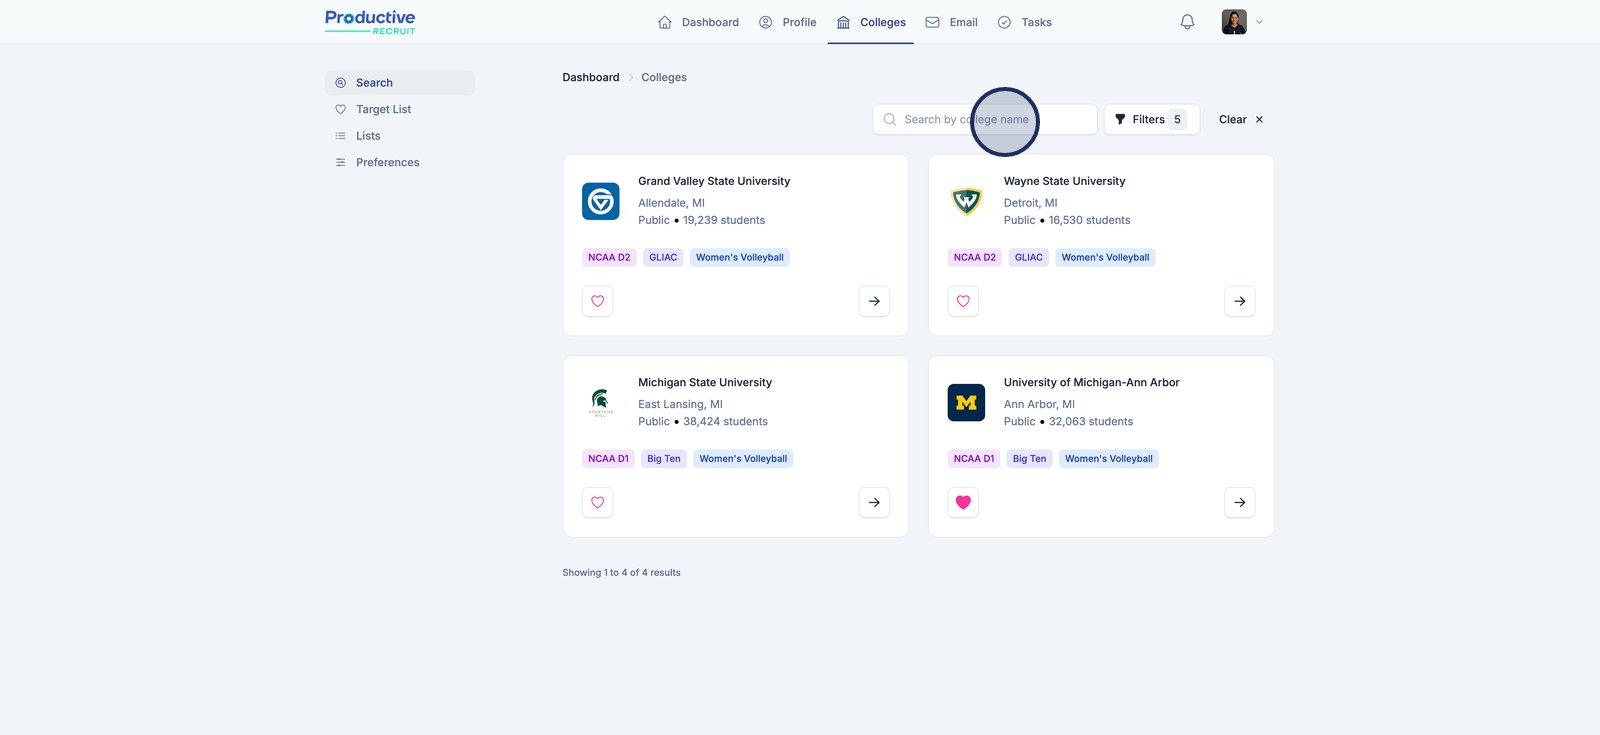The image size is (1600, 735).
Task: Focus the Search by college name field
Action: (x=984, y=119)
